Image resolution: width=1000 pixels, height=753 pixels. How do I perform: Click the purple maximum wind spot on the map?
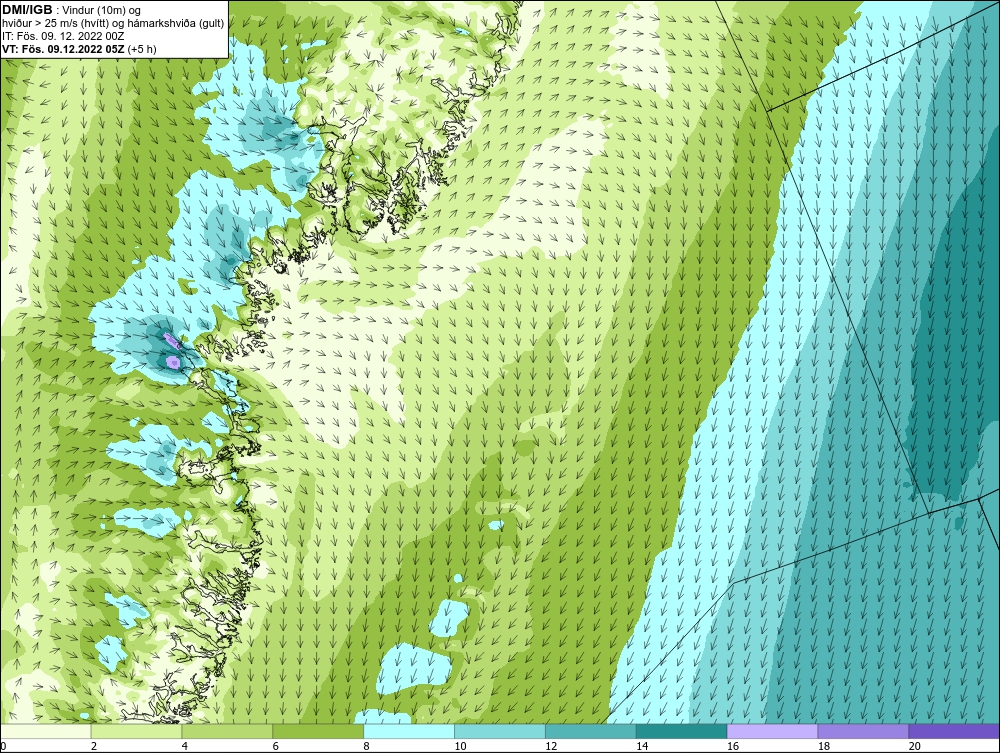(173, 362)
